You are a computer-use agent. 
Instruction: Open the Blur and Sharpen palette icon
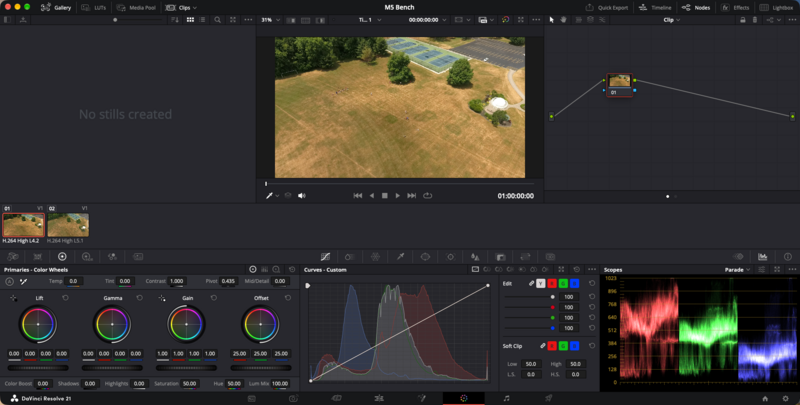point(475,257)
